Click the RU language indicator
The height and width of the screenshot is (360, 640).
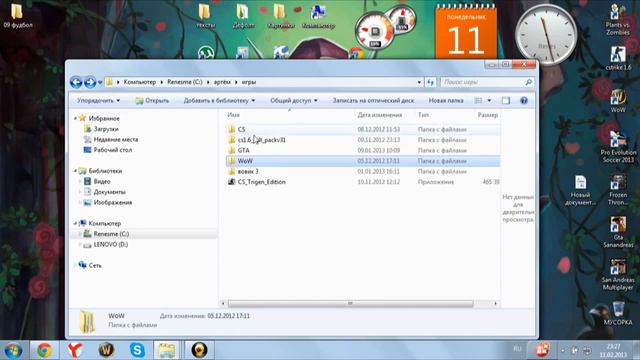point(517,349)
